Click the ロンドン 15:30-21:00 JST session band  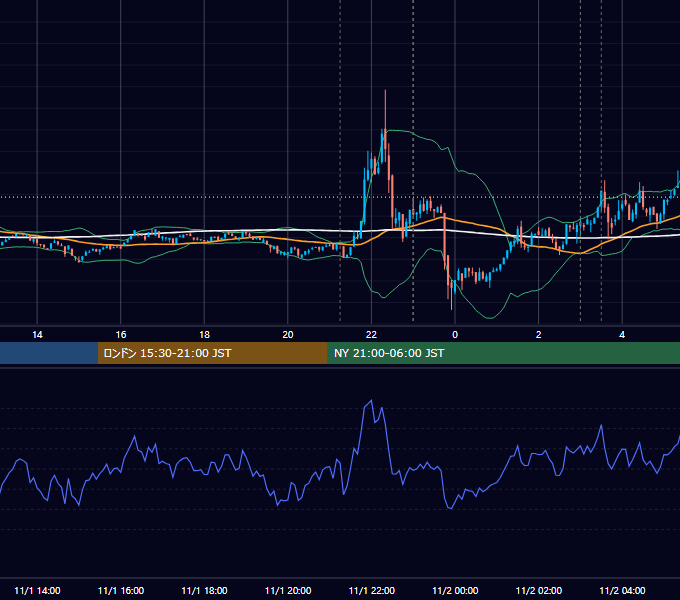(x=212, y=353)
